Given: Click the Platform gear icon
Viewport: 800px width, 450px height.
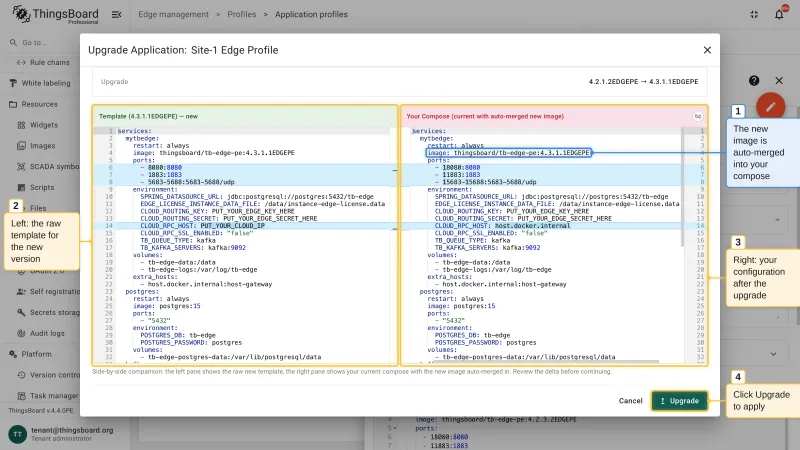Looking at the screenshot, I should (x=13, y=354).
